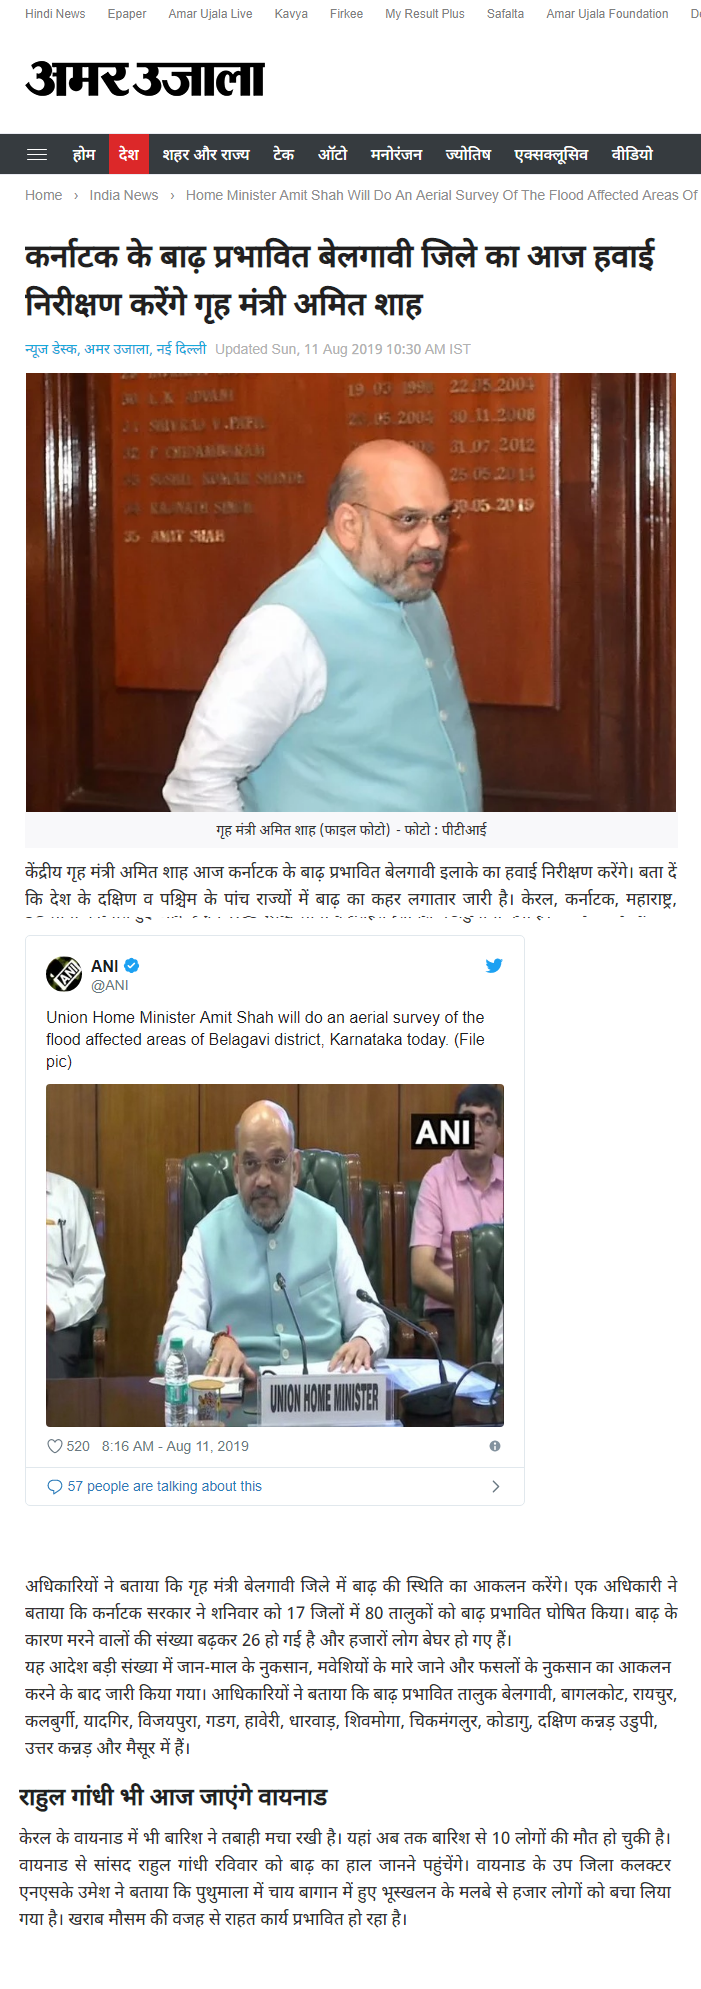
Task: Click the main Amit Shah article photo
Action: tap(351, 592)
